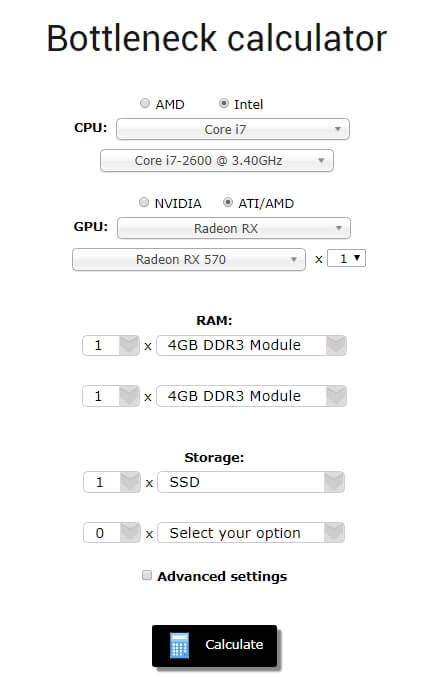The image size is (435, 682).
Task: Choose the NVIDIA GPU radio button
Action: point(144,202)
